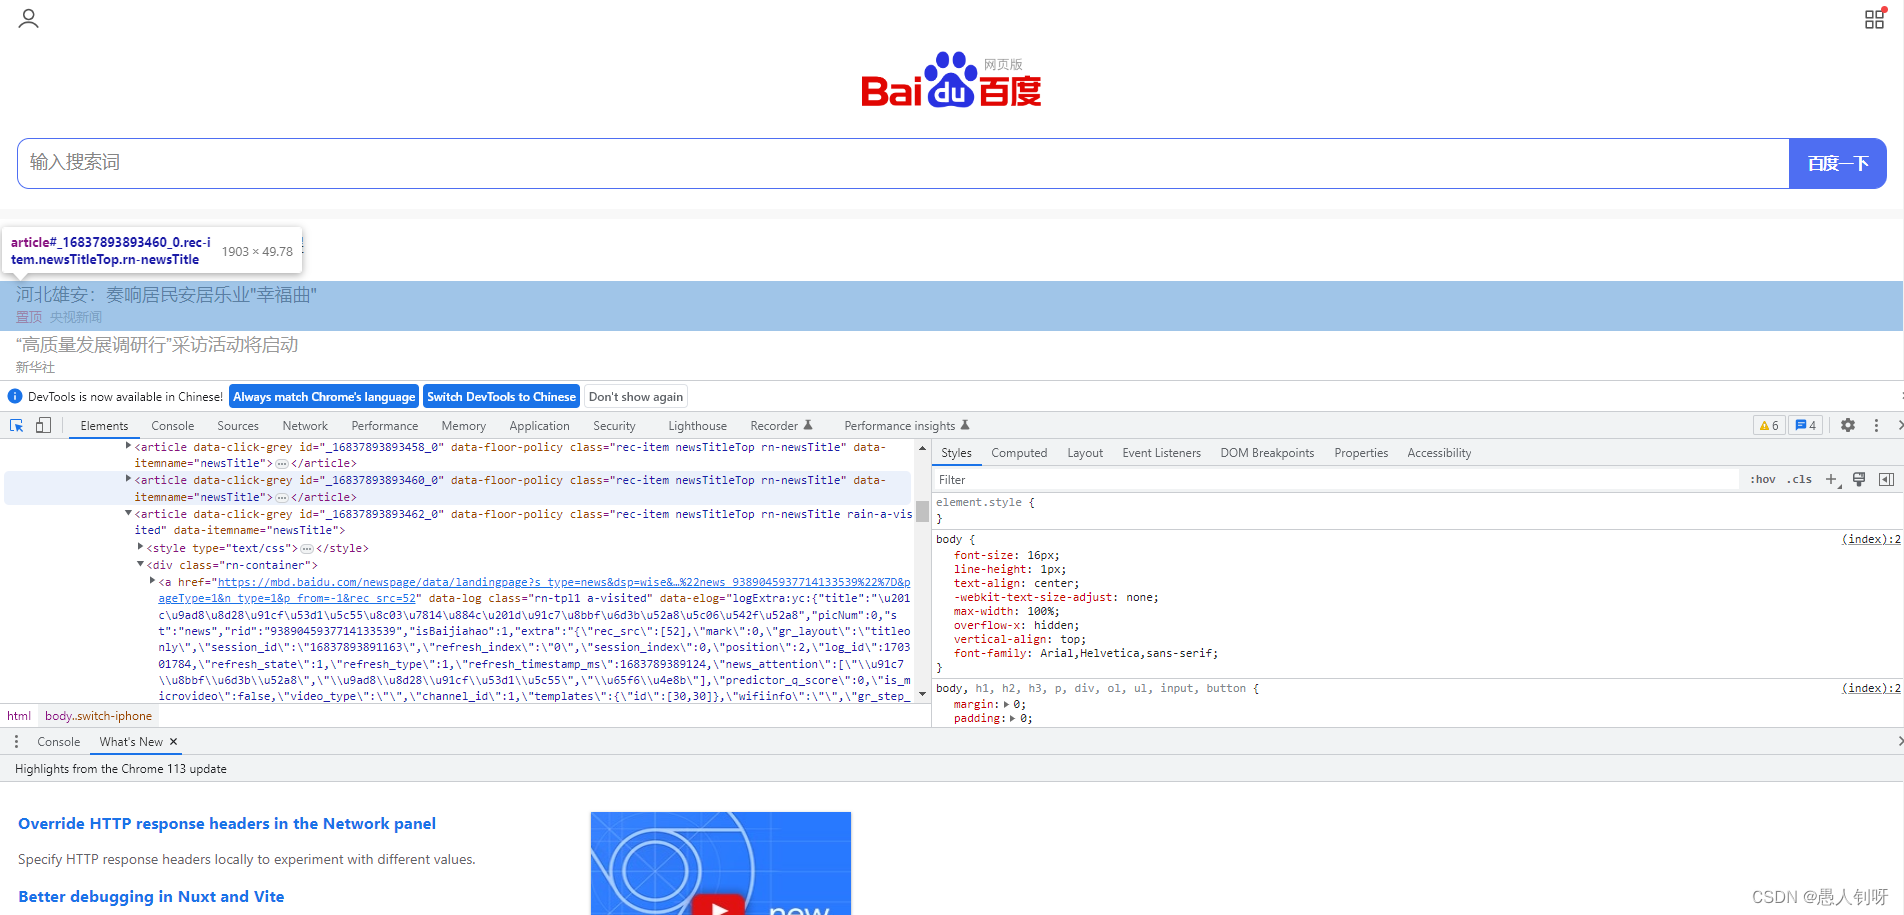Open DevTools more options menu
The height and width of the screenshot is (915, 1904).
coord(1876,425)
